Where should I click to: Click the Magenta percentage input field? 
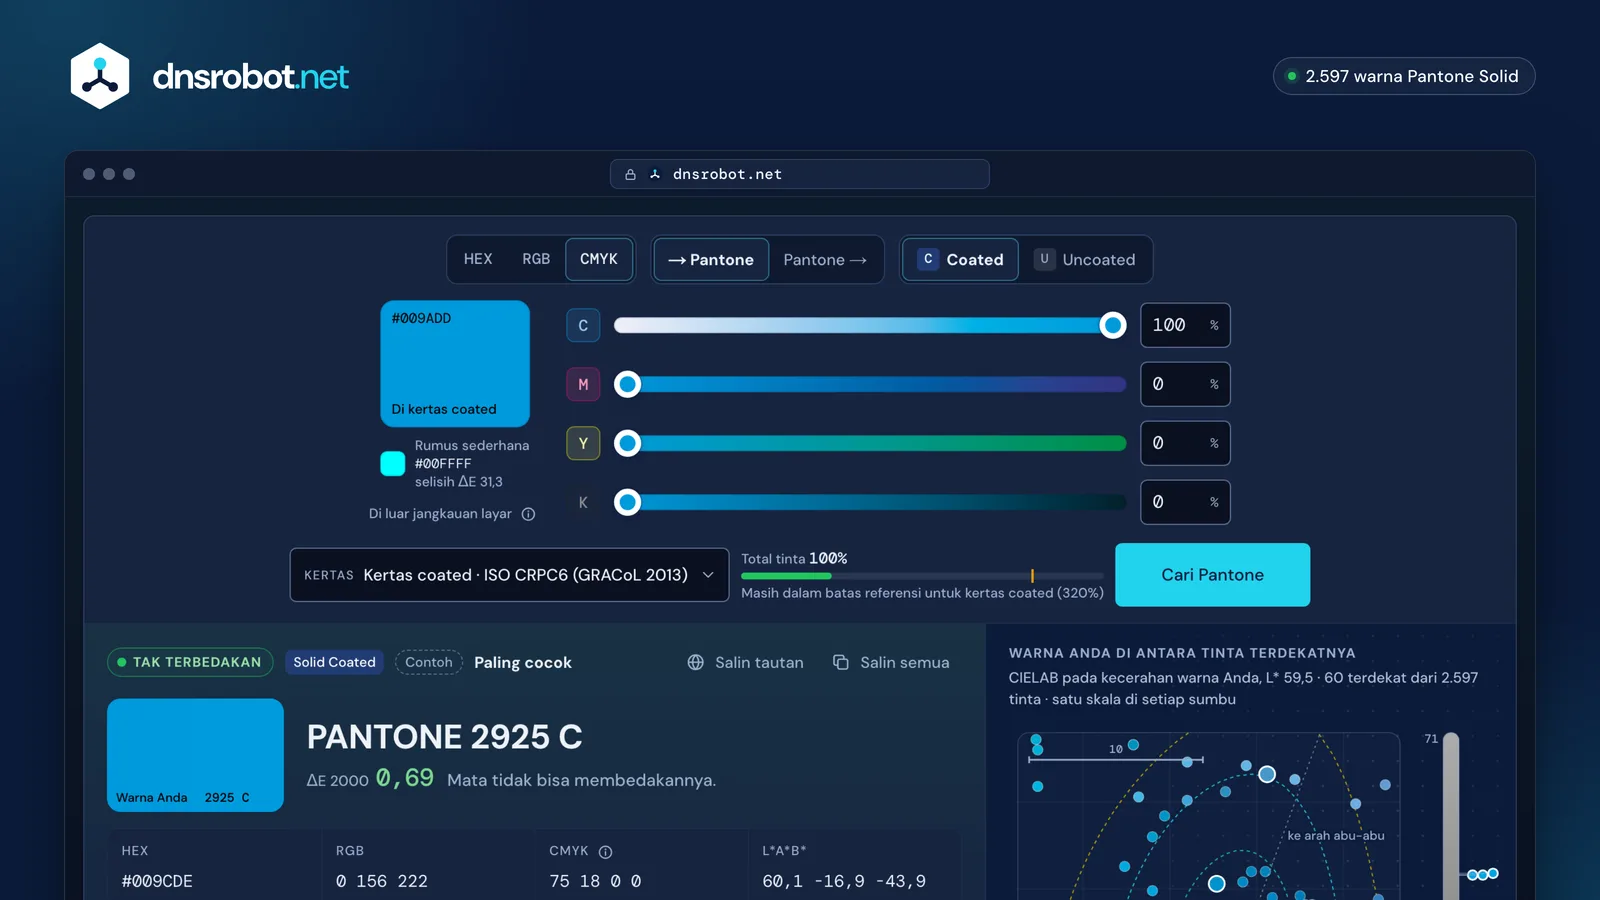coord(1185,384)
